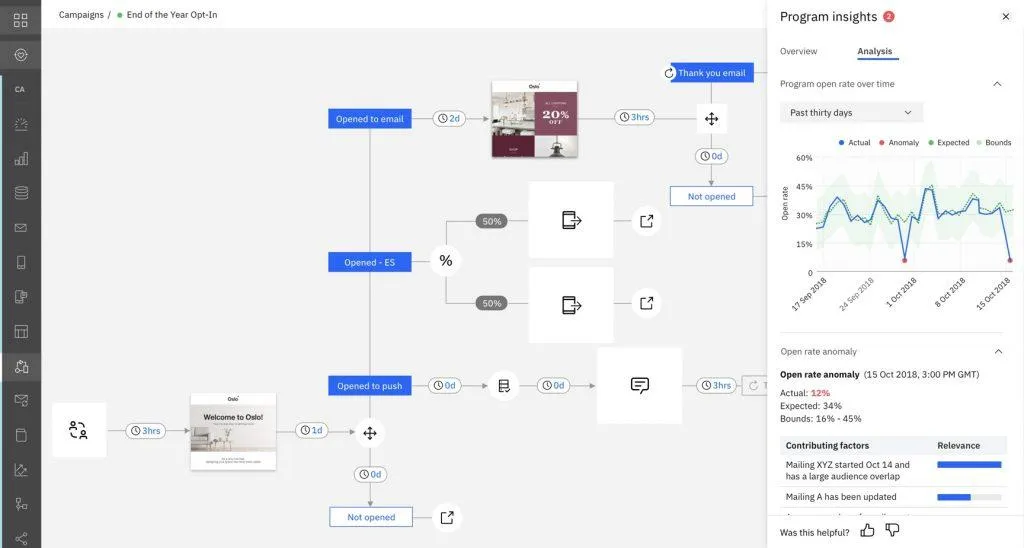This screenshot has width=1024, height=548.
Task: Switch to the Overview tab
Action: point(798,51)
